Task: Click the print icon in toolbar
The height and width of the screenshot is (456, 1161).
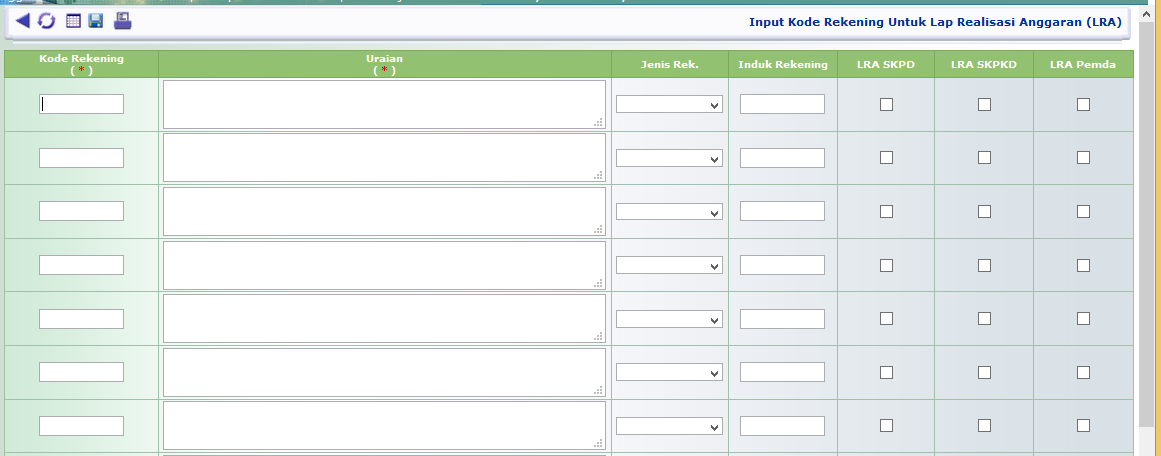Action: pyautogui.click(x=122, y=21)
